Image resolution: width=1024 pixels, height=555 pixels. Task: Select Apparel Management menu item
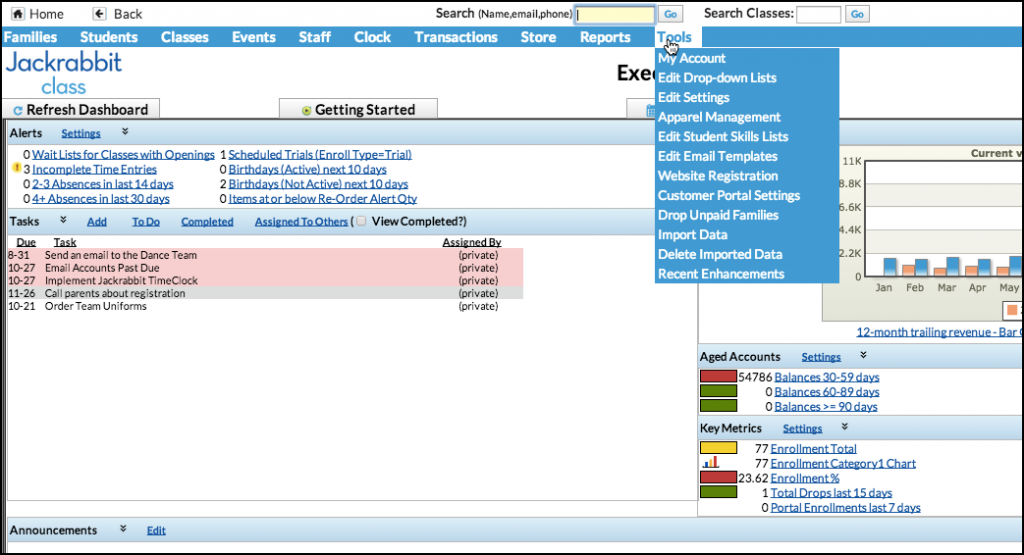tap(719, 117)
